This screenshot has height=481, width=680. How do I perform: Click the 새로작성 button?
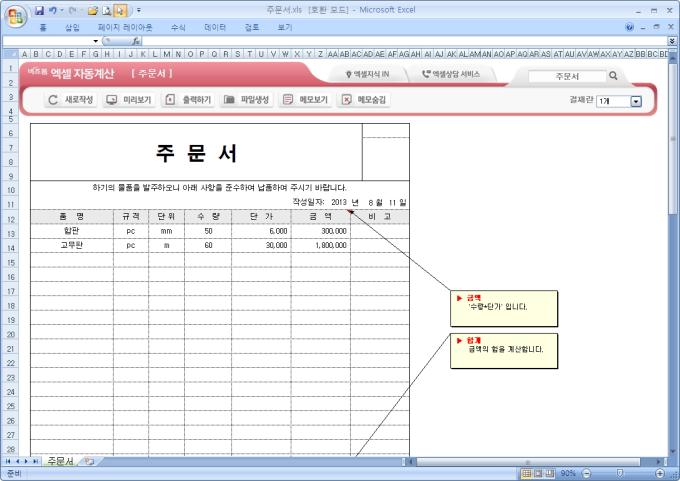tap(71, 100)
